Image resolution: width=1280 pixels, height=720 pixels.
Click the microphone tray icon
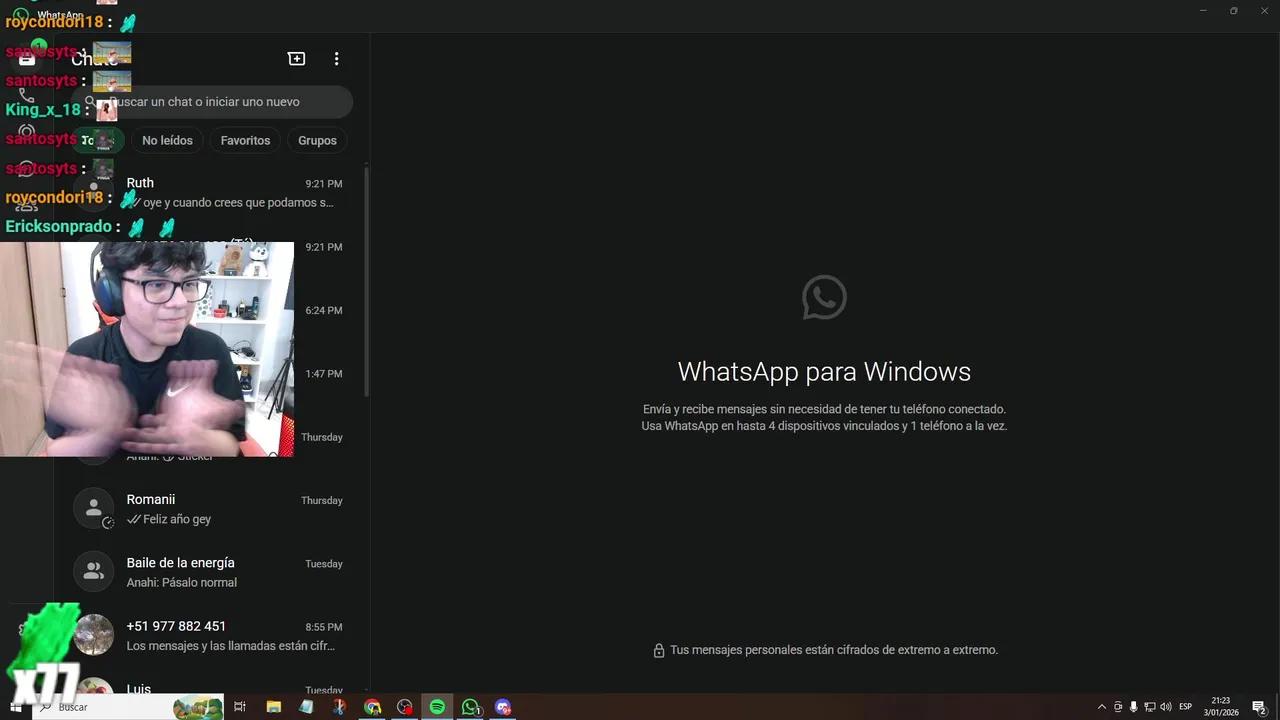pyautogui.click(x=1133, y=707)
